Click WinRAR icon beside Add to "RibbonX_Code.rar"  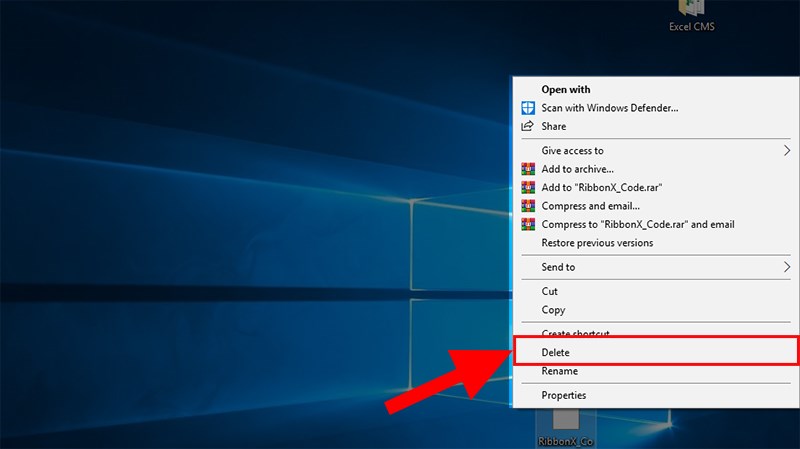pos(528,187)
